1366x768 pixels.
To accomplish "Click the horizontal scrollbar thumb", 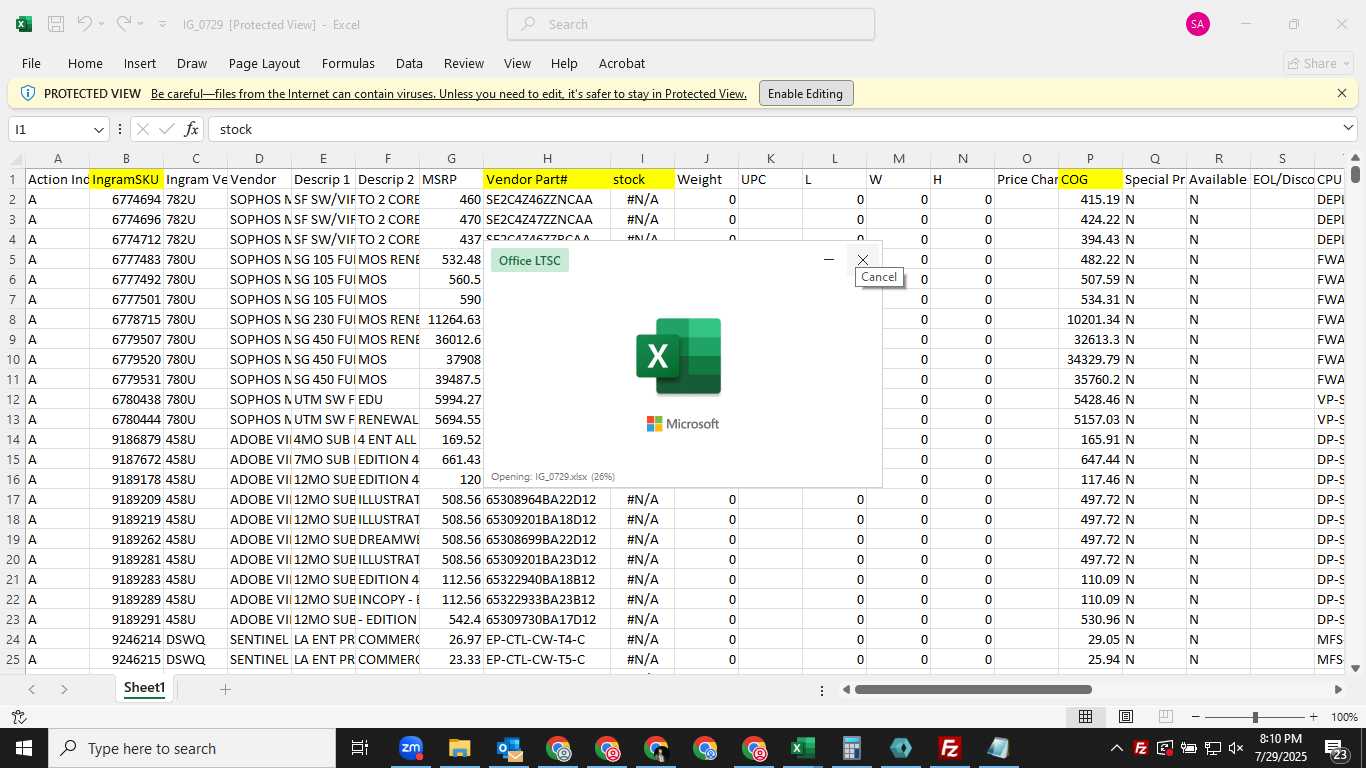I will pos(973,689).
